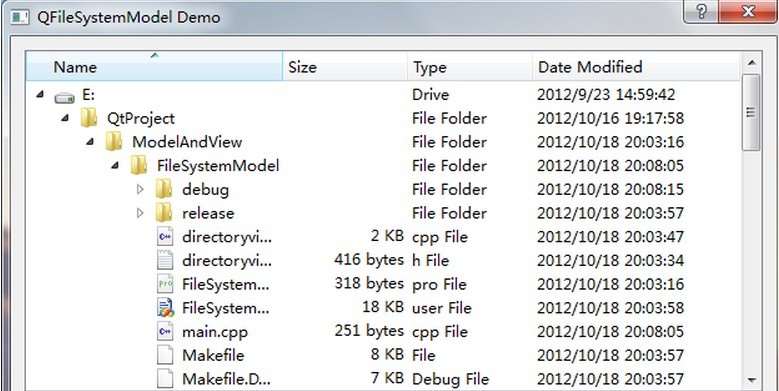The image size is (779, 391).
Task: Expand the release folder arrow
Action: 140,213
